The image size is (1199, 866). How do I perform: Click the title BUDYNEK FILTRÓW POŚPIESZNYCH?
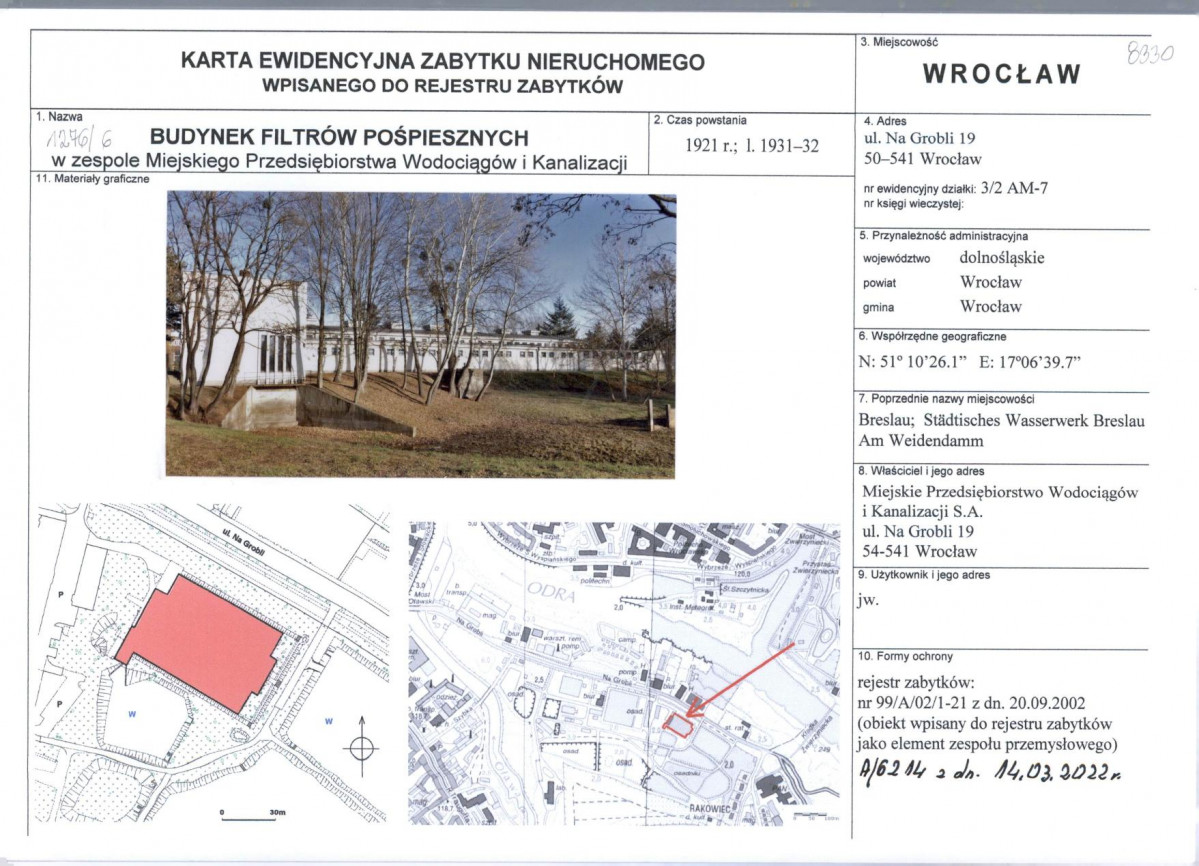tap(339, 138)
